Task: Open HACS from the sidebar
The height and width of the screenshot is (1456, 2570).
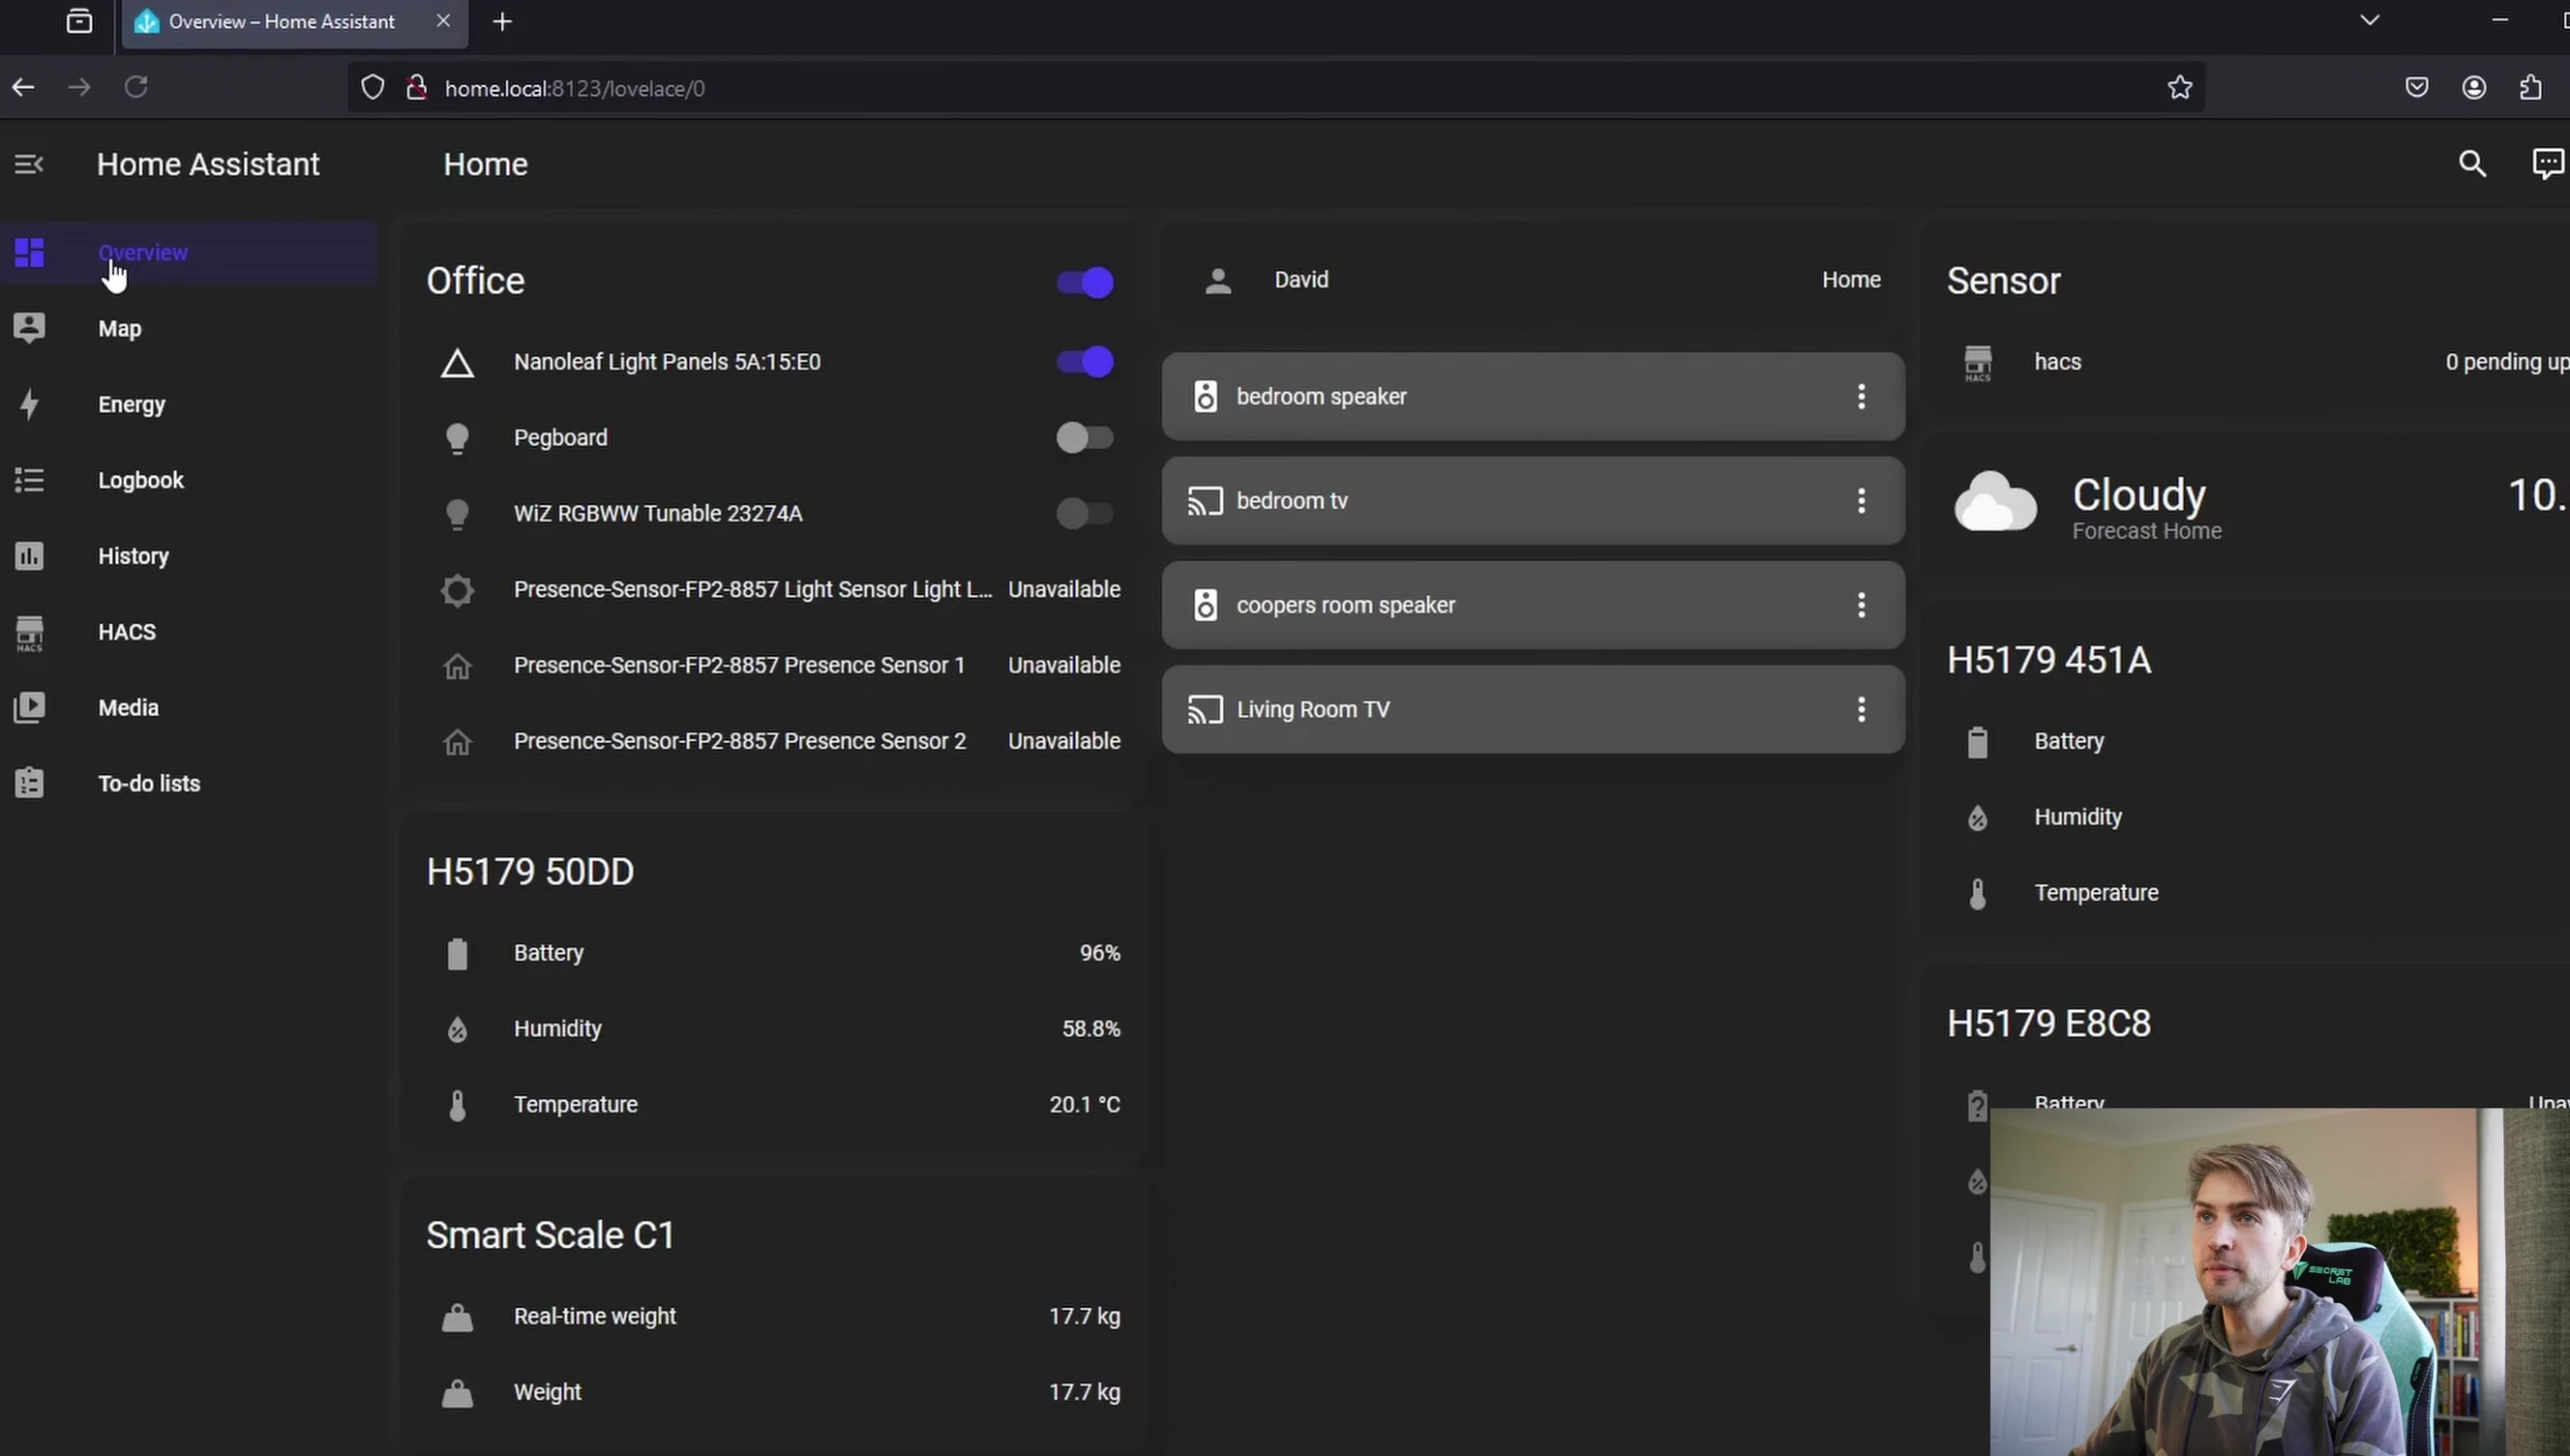Action: (189, 632)
